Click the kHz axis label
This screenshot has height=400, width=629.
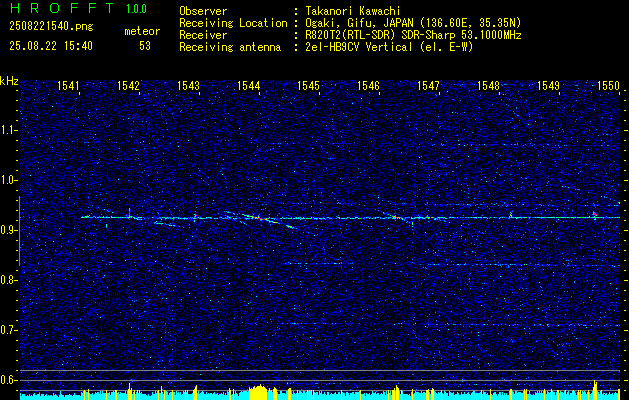click(9, 81)
